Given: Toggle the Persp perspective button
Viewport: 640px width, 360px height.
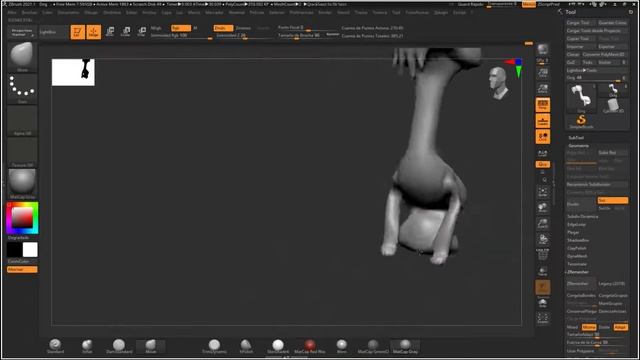Looking at the screenshot, I should [x=542, y=105].
